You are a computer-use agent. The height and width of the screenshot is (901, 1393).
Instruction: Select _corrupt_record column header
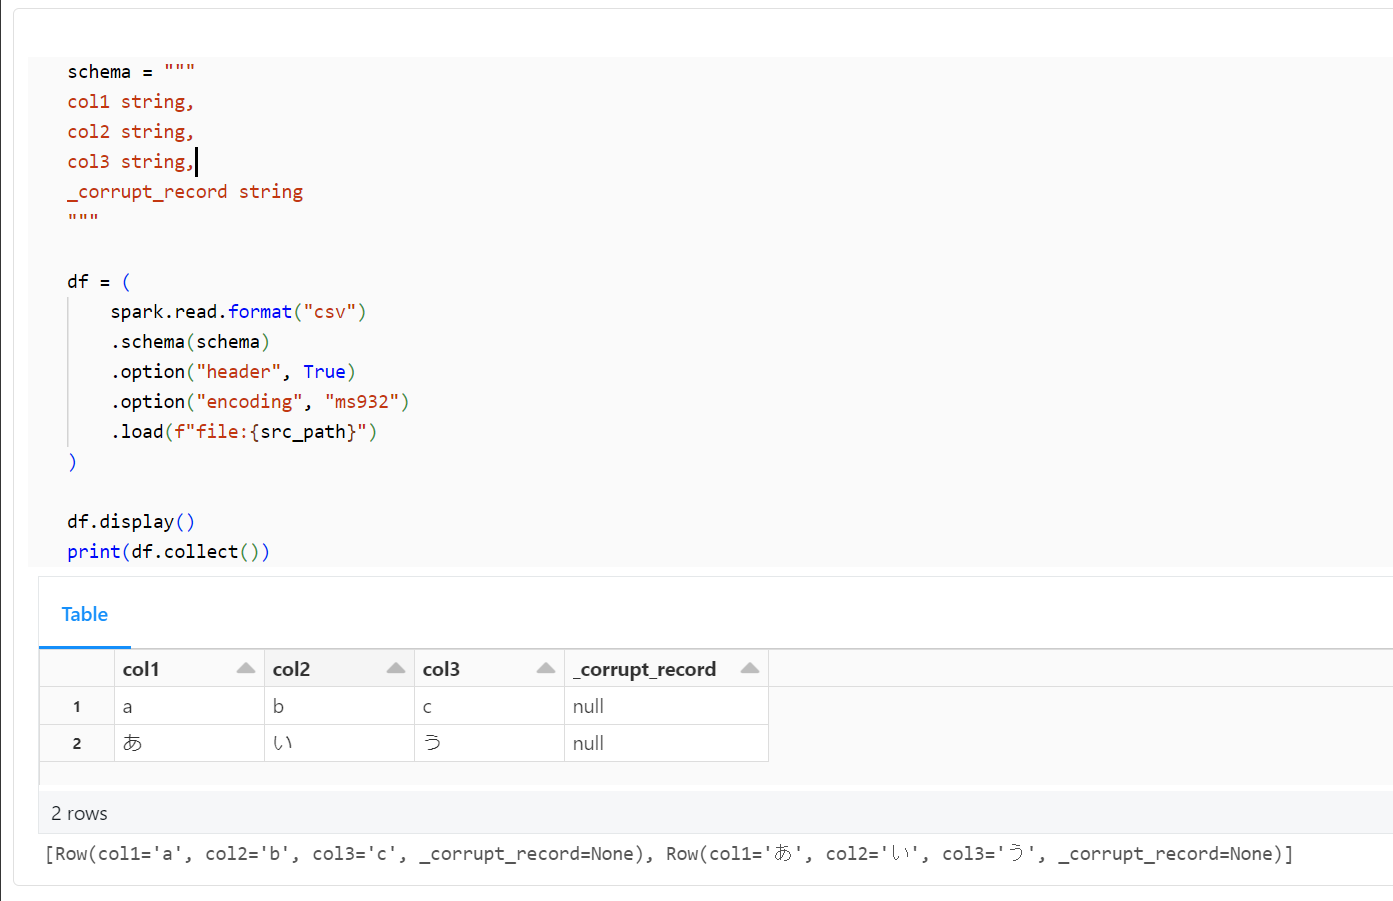(x=666, y=669)
